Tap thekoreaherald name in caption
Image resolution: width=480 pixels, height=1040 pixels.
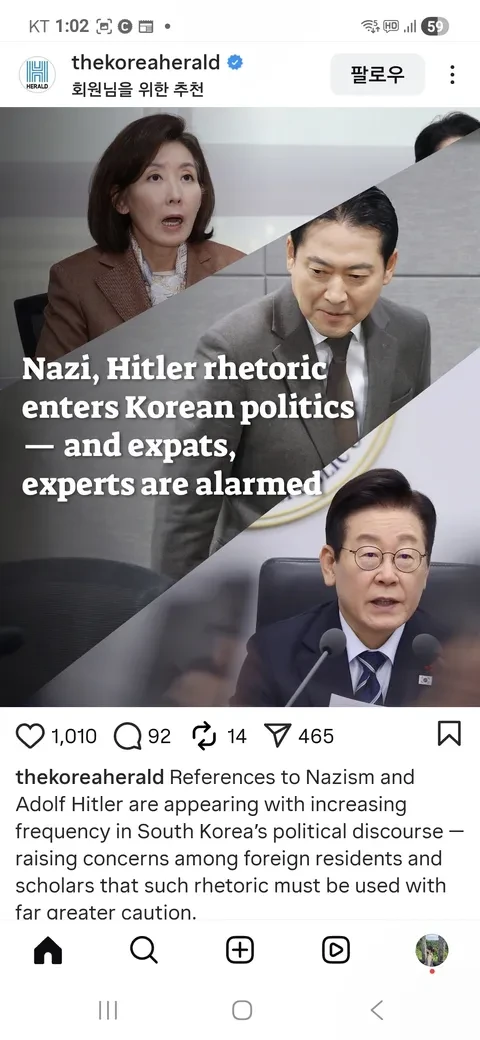[90, 777]
